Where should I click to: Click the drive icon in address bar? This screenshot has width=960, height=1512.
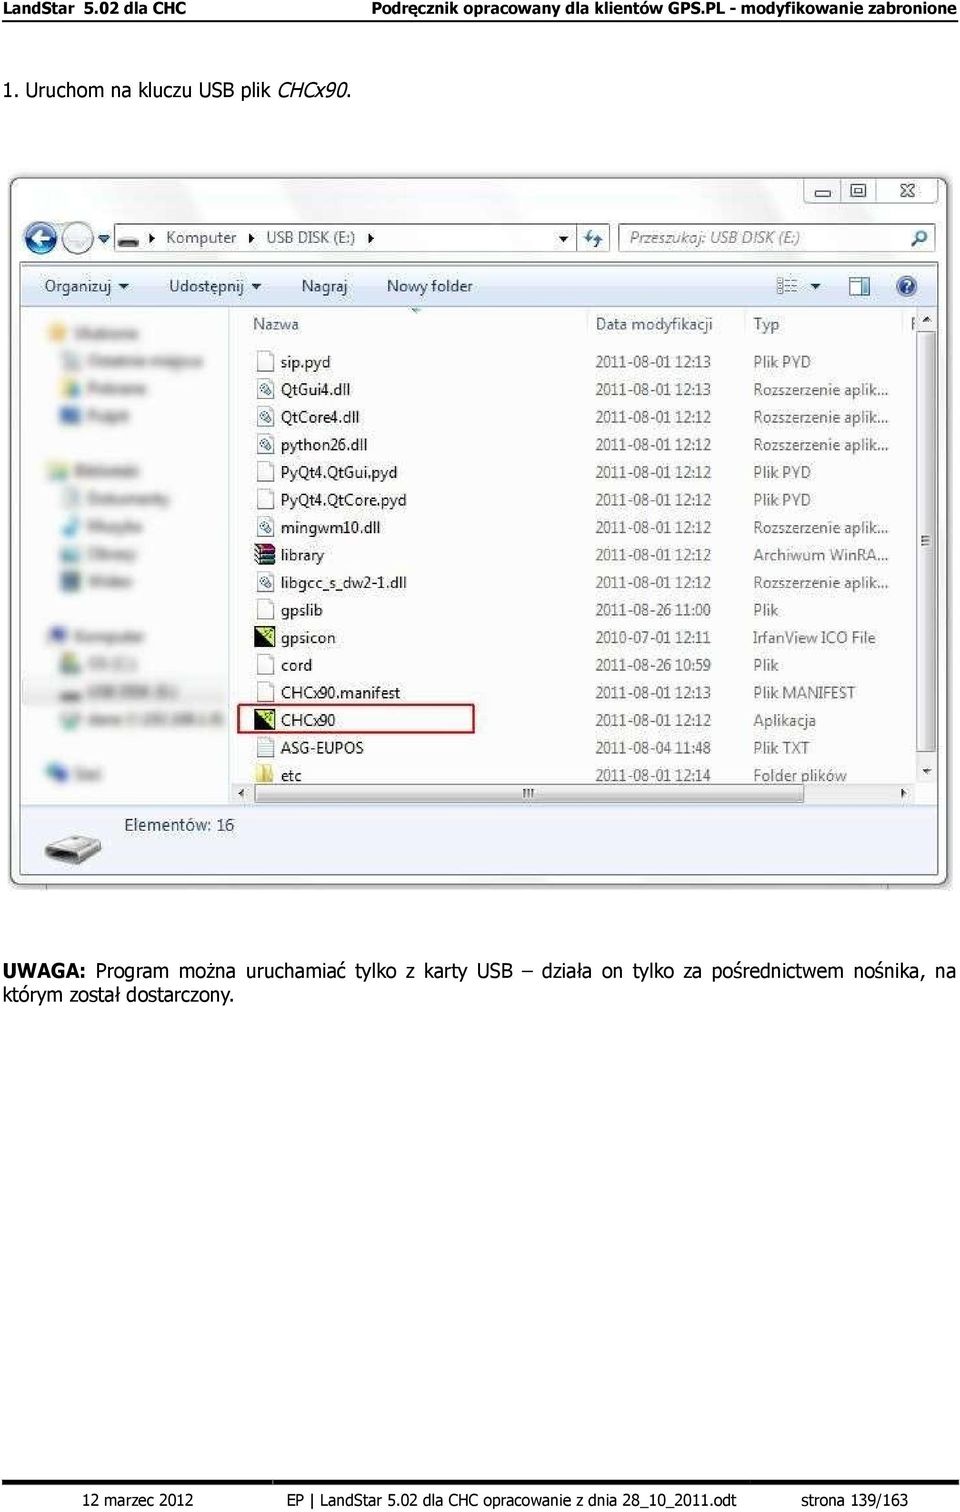[128, 239]
